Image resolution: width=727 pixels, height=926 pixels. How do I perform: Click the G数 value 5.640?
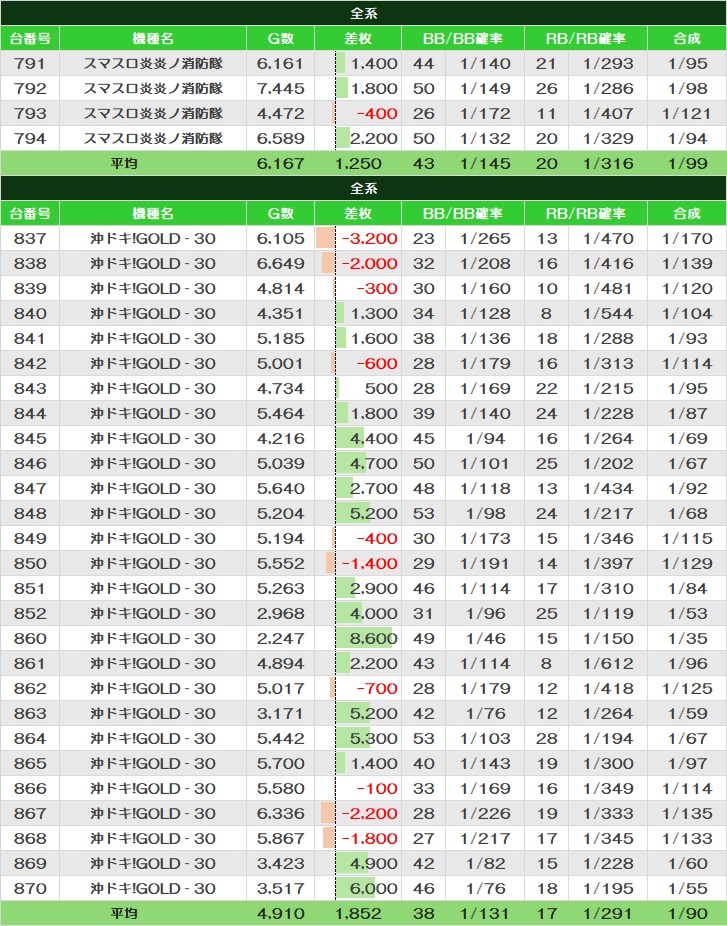coord(281,488)
